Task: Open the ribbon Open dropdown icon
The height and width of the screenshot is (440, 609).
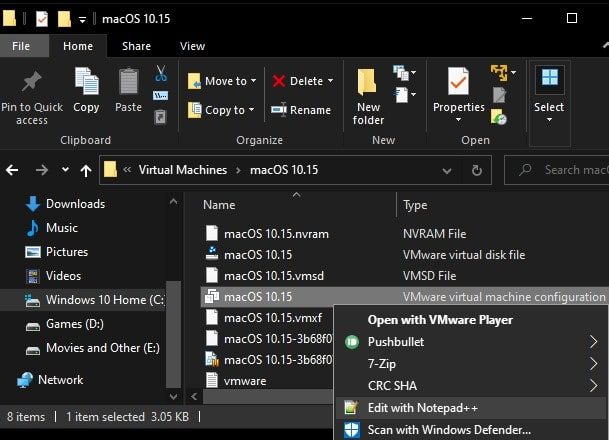Action: (503, 73)
